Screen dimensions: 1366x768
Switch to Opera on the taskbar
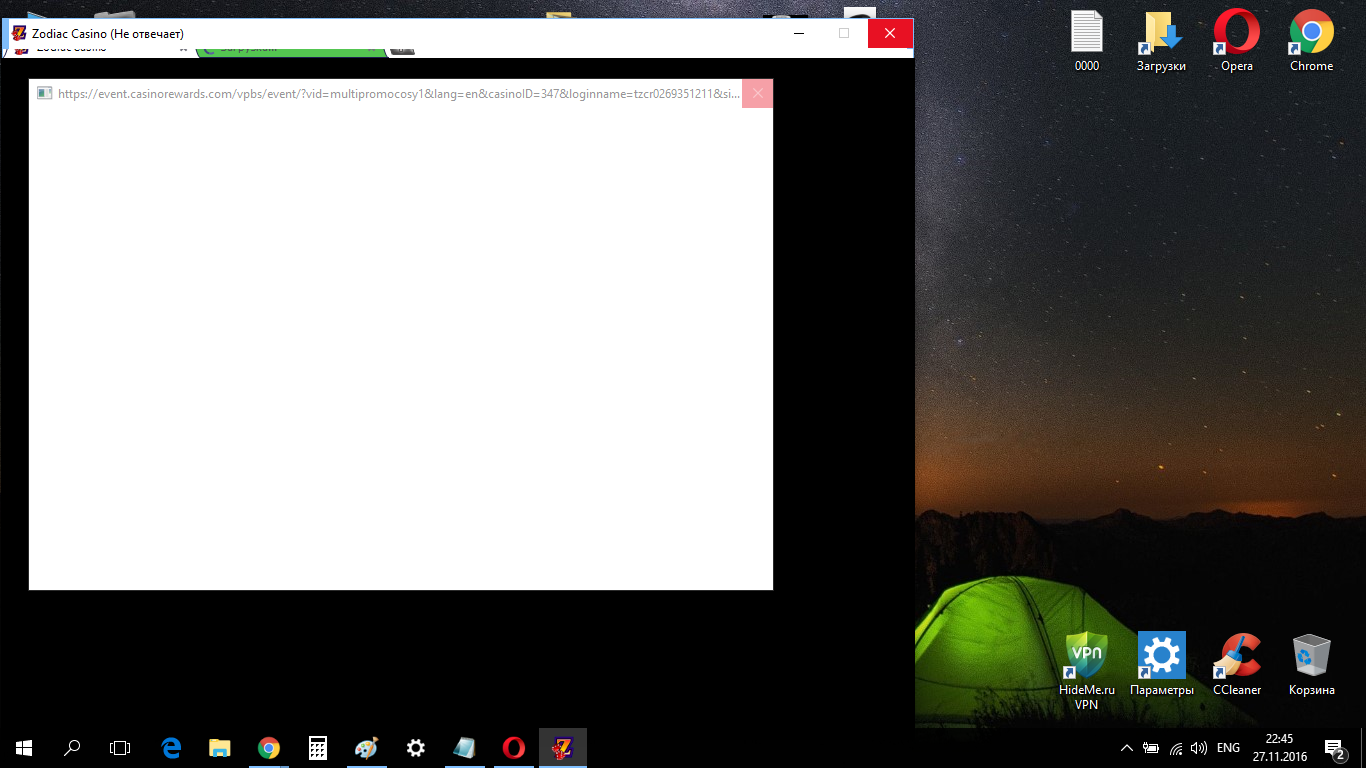(x=514, y=747)
